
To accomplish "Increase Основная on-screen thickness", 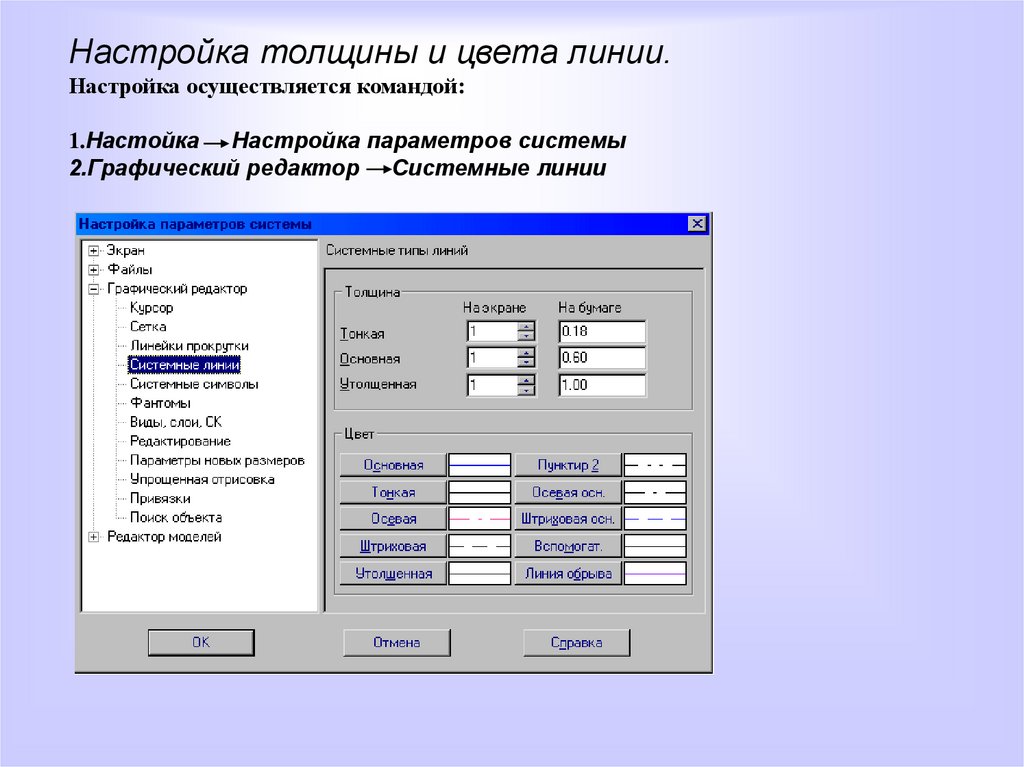I will click(526, 353).
